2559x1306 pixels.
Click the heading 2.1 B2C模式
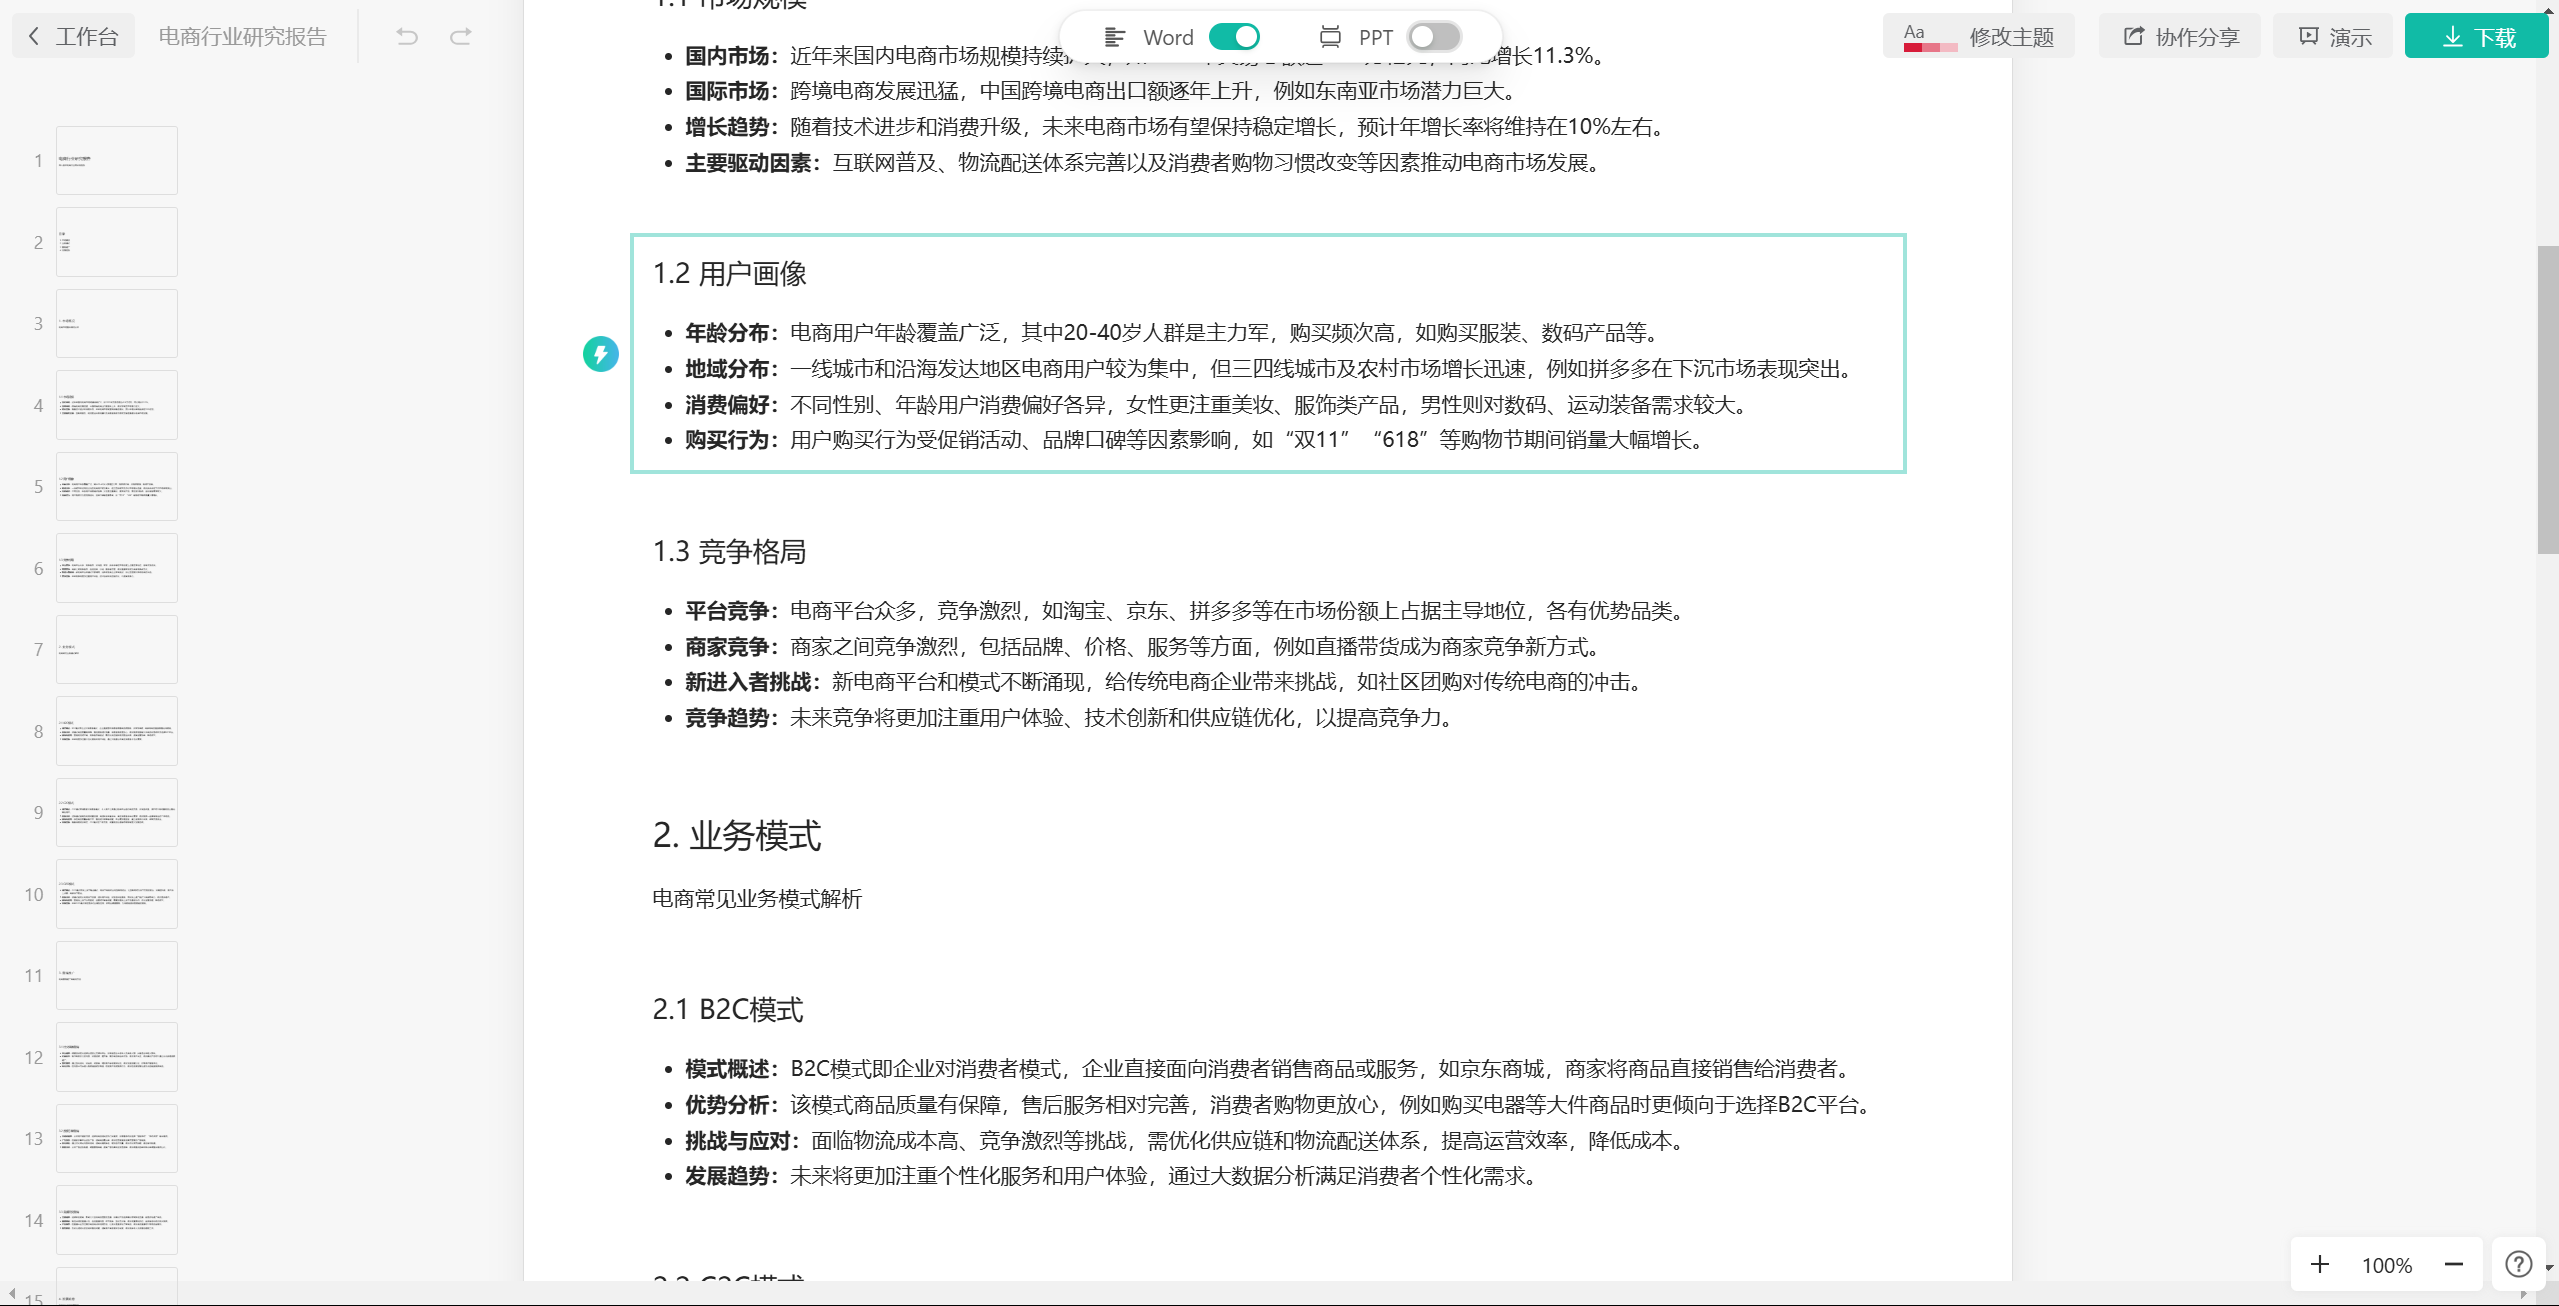(728, 1010)
